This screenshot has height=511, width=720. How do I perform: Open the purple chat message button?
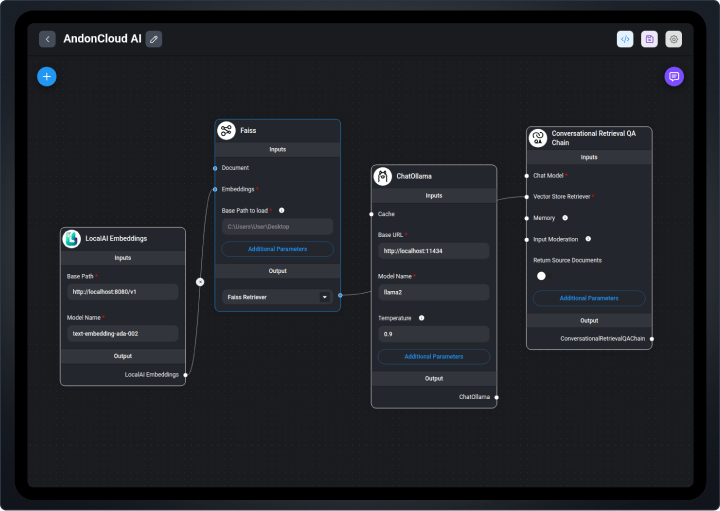tap(674, 76)
